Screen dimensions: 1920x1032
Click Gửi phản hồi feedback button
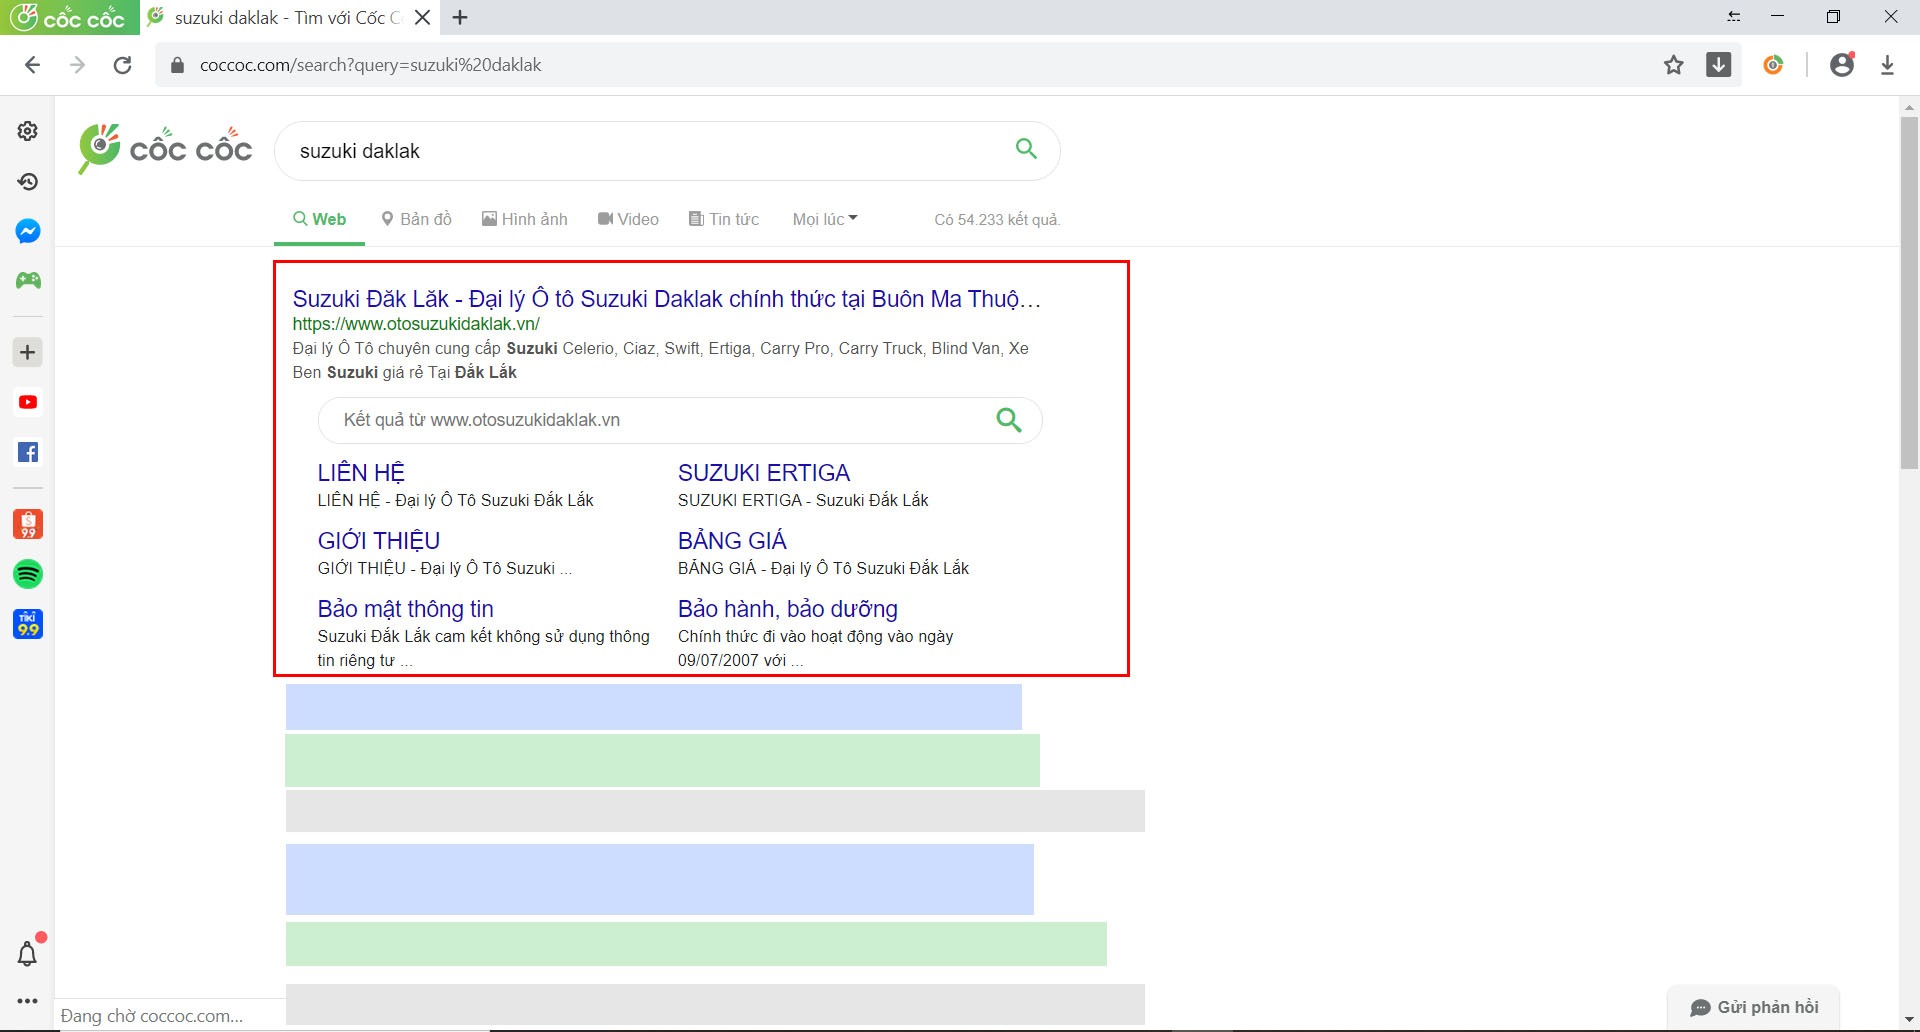(x=1754, y=1007)
